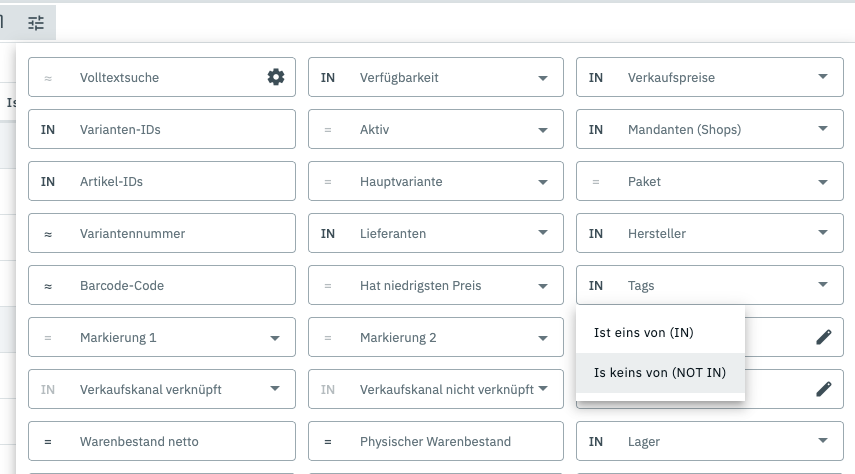Focus the Barcode-Code input field
855x474 pixels.
click(x=180, y=285)
